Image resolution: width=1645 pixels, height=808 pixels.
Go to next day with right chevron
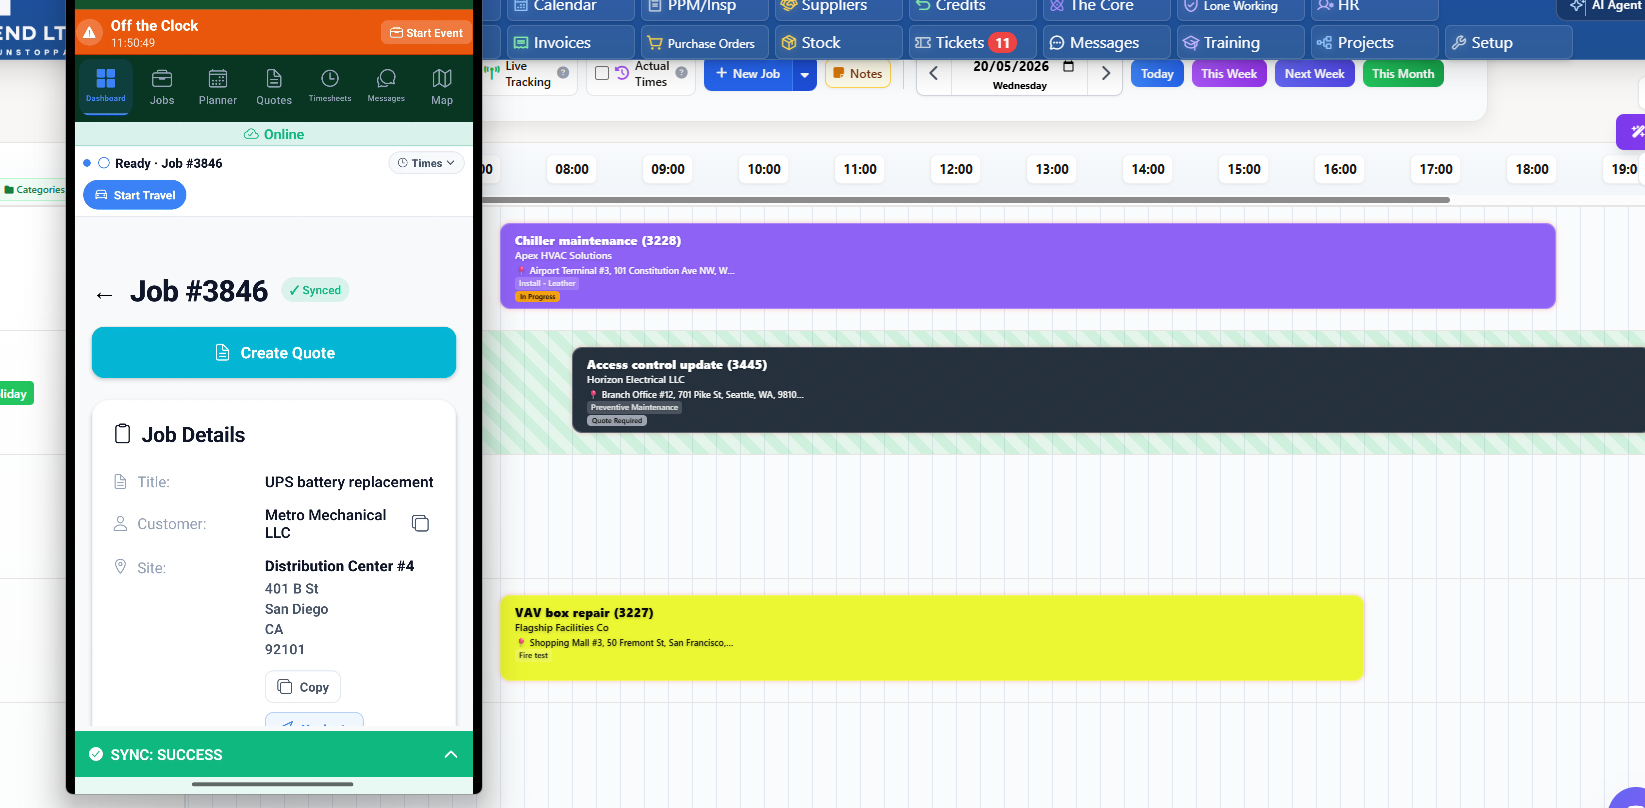pyautogui.click(x=1105, y=73)
